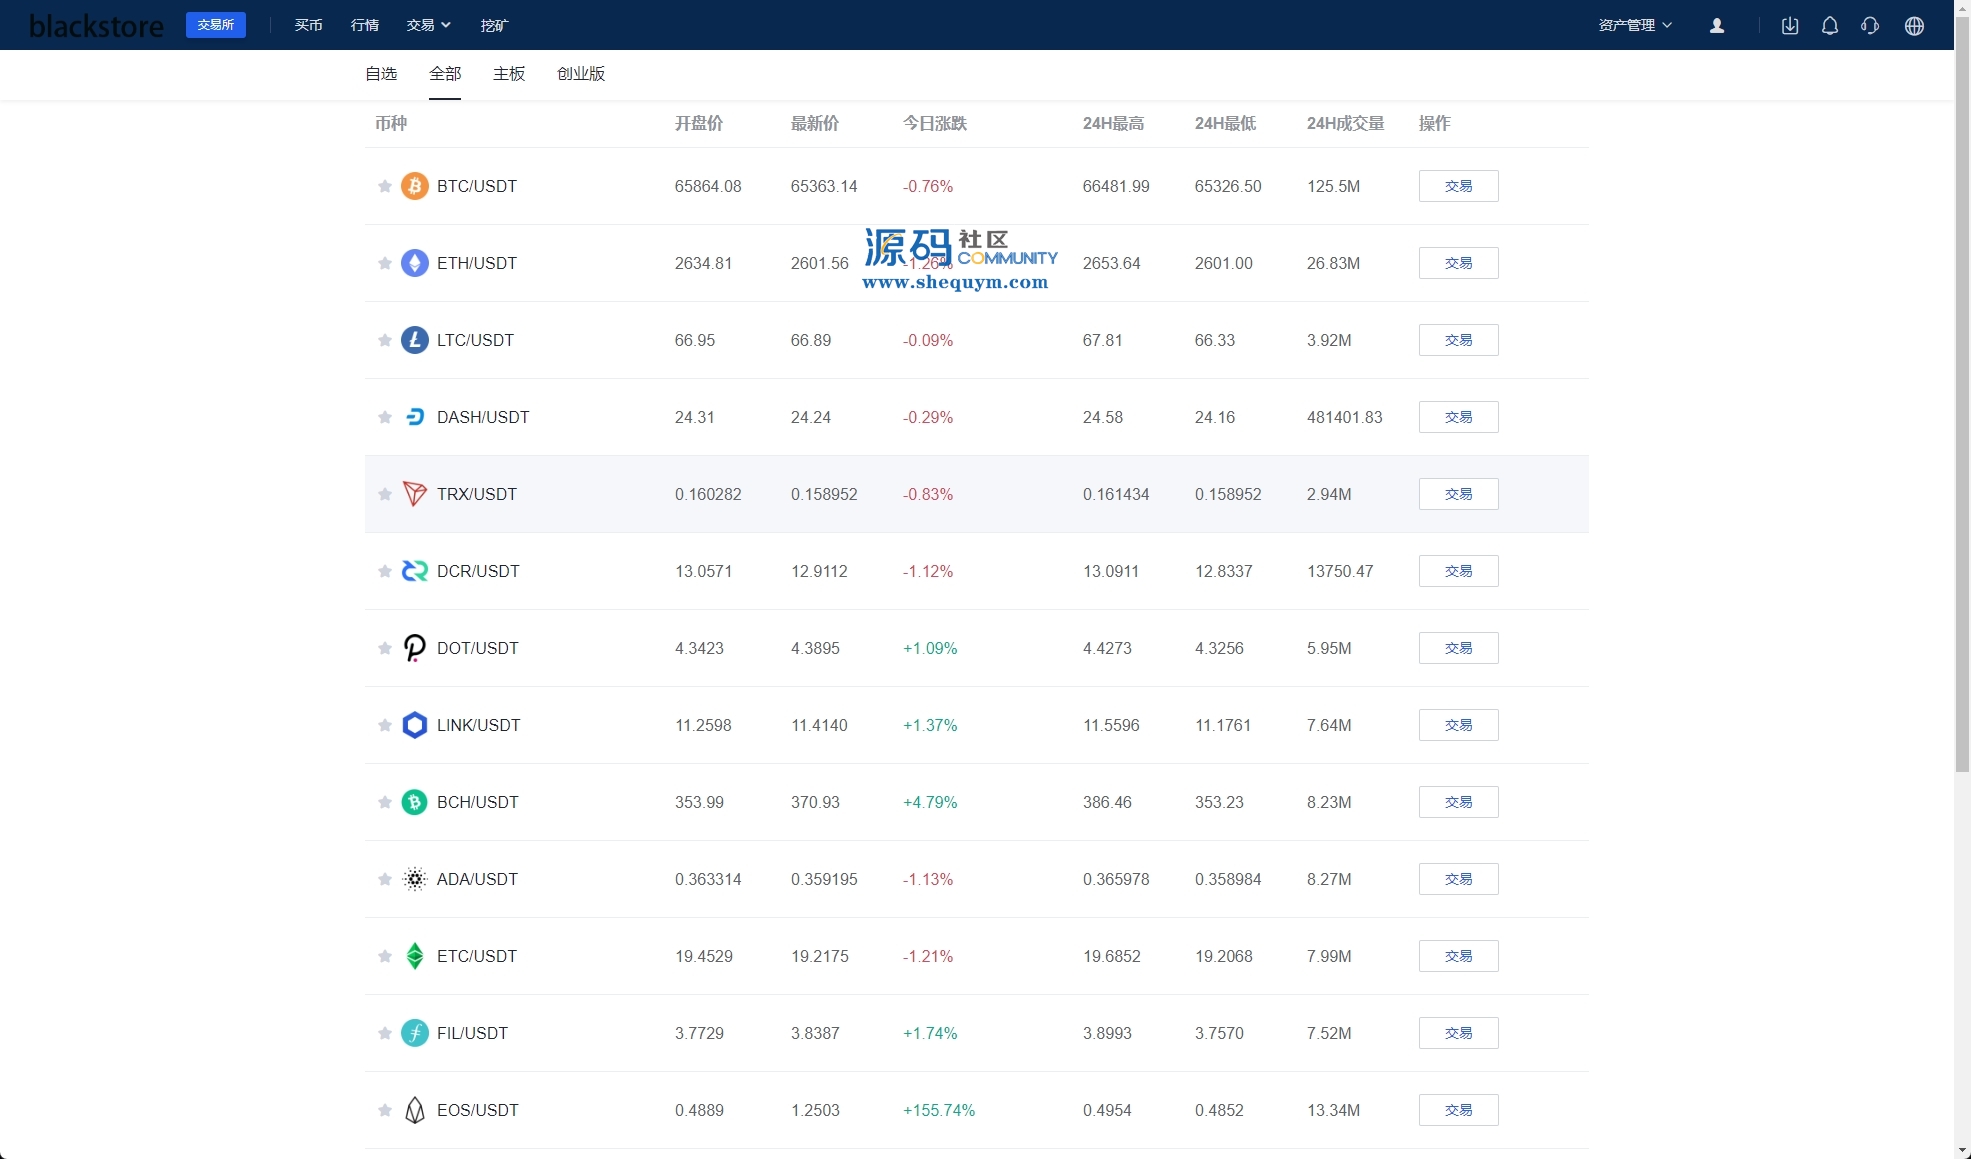Image resolution: width=1971 pixels, height=1159 pixels.
Task: Switch to the 创业版 tab
Action: pos(581,74)
